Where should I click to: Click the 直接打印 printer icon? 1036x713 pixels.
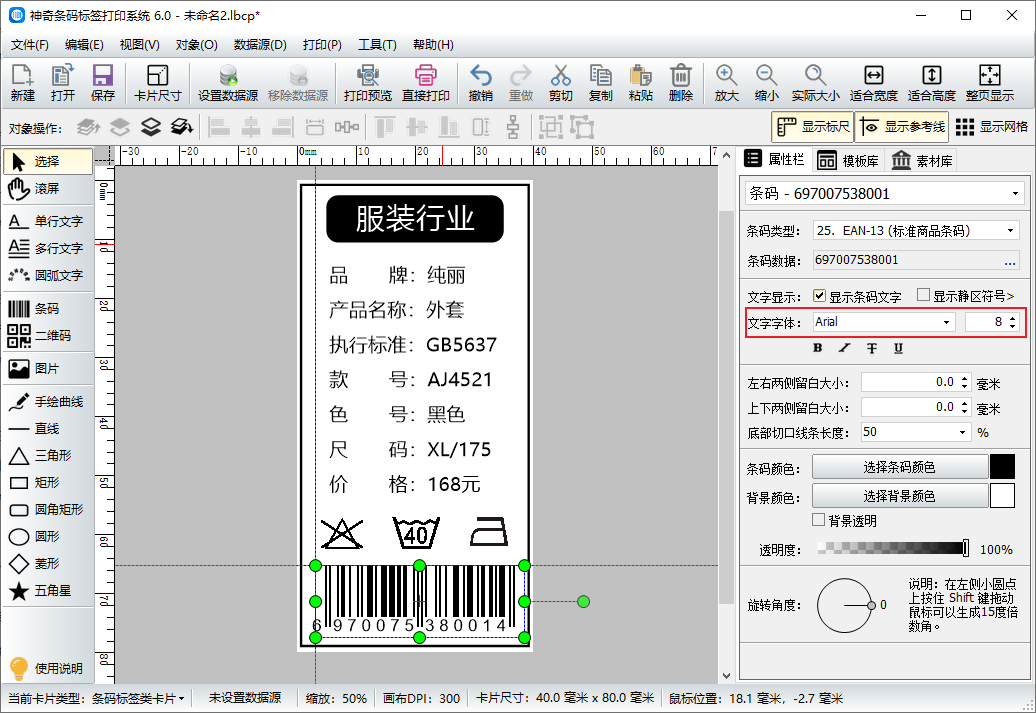426,83
